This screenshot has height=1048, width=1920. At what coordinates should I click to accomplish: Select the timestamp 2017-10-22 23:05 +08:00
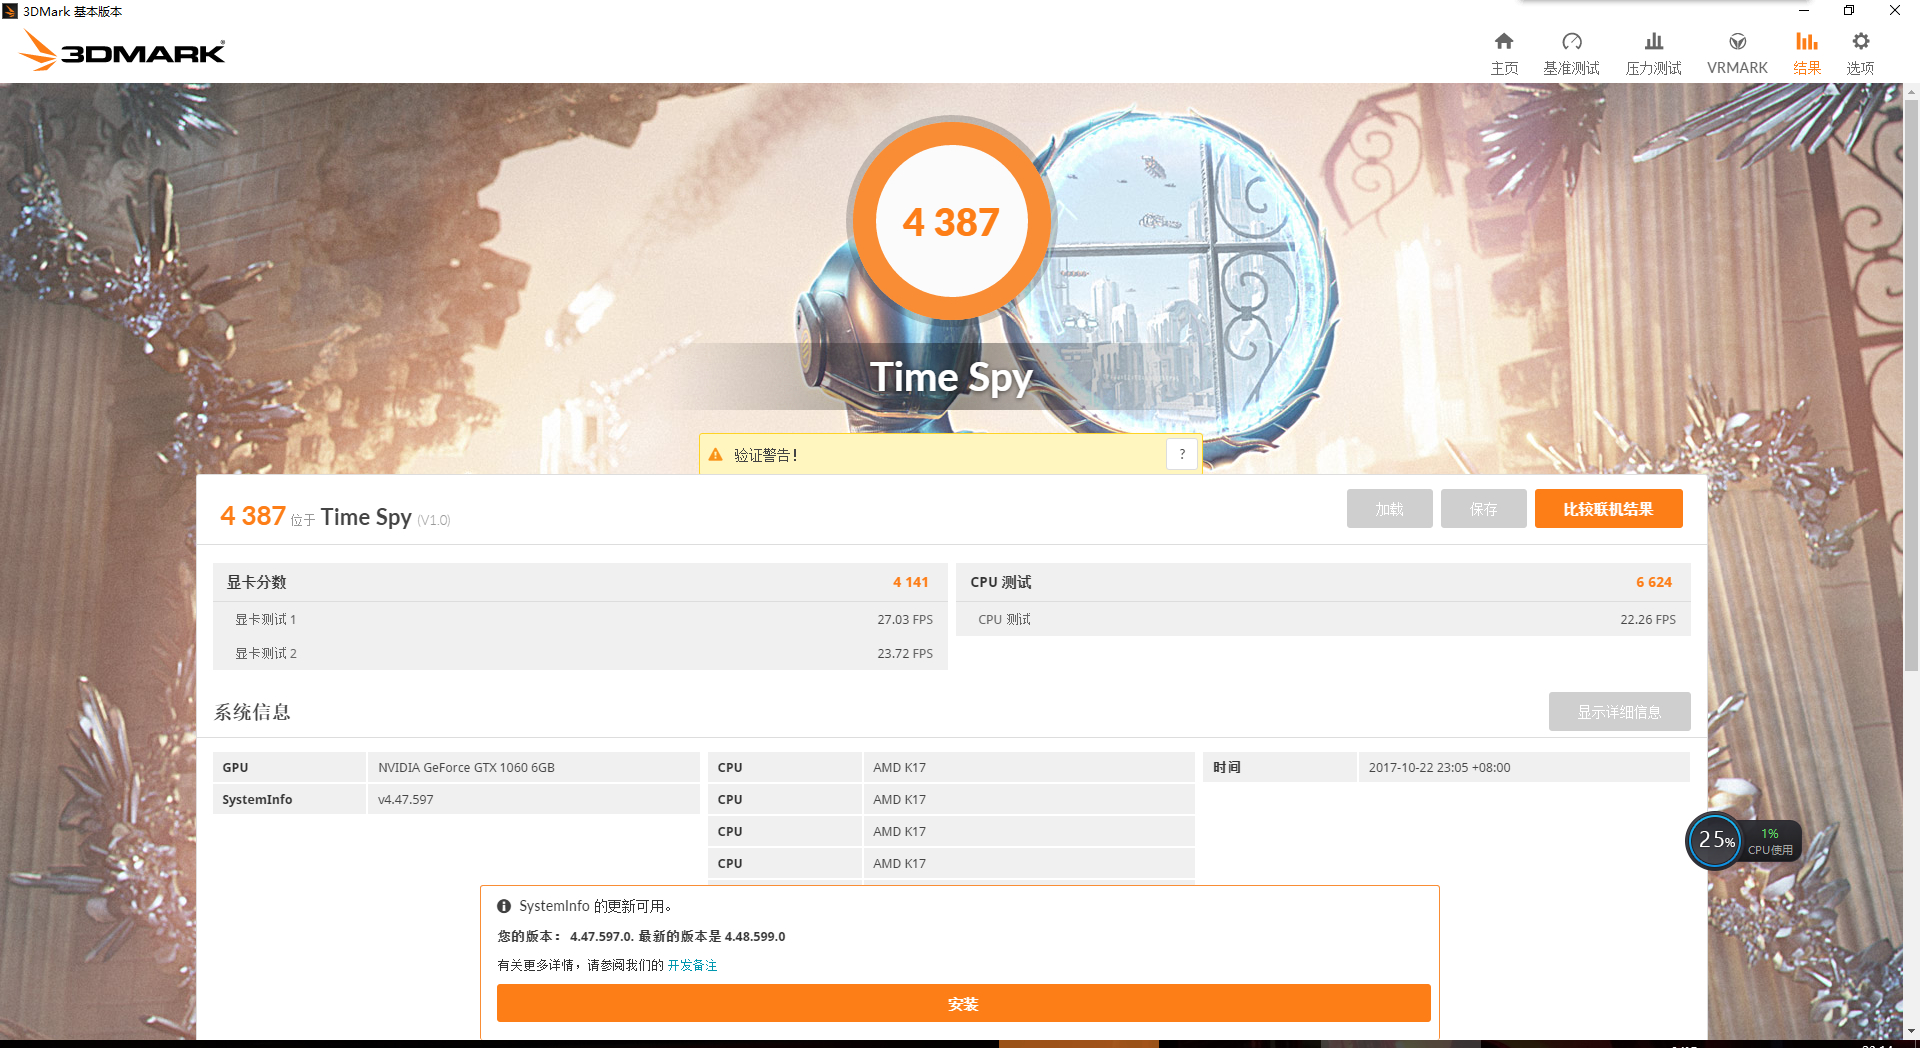click(x=1439, y=767)
